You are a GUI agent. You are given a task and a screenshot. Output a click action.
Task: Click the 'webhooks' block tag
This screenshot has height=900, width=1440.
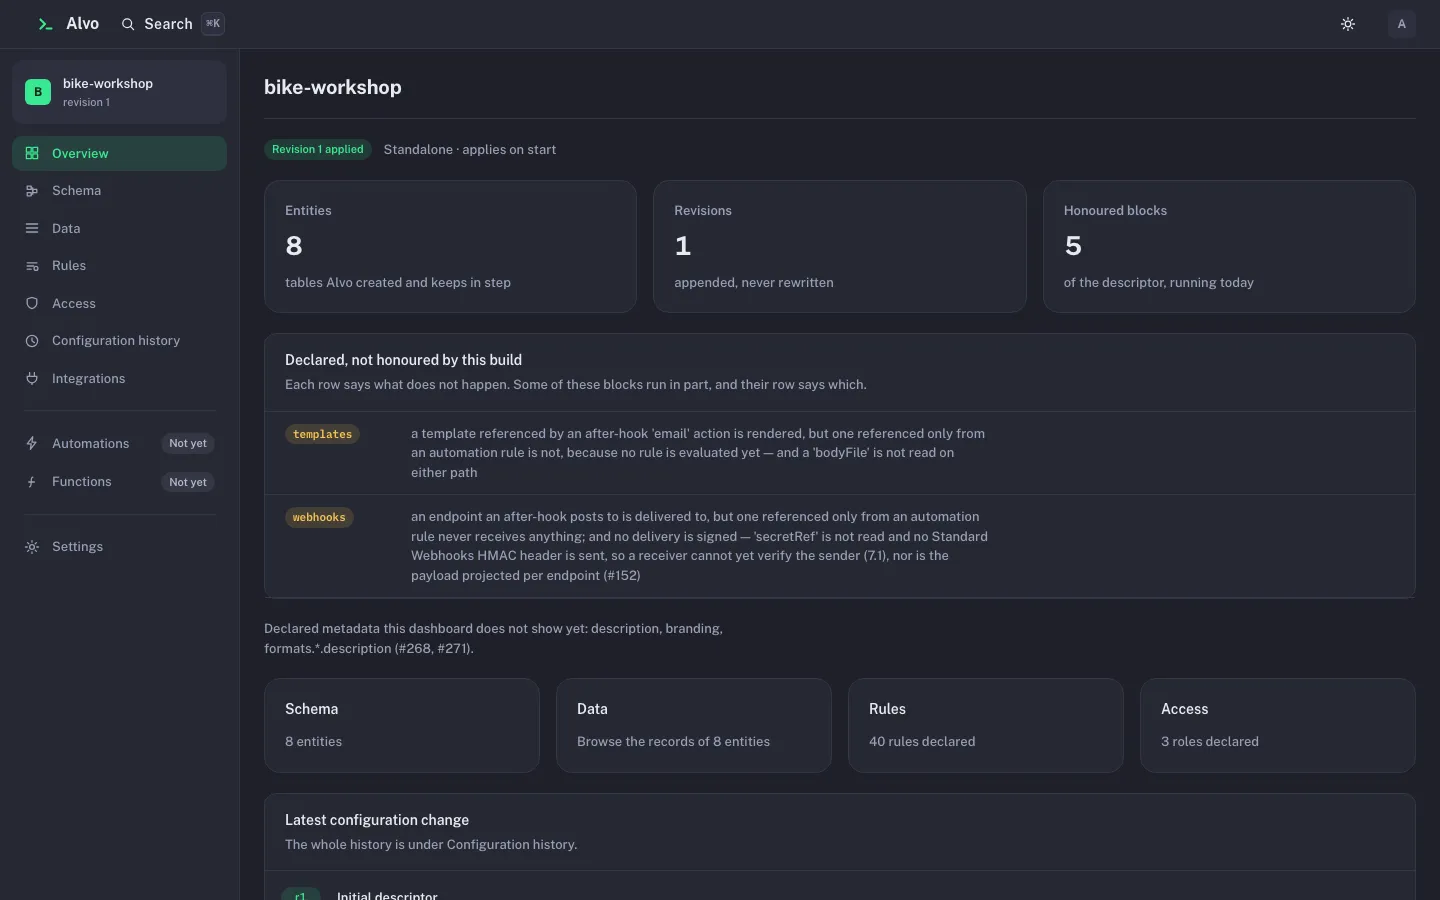tap(319, 517)
